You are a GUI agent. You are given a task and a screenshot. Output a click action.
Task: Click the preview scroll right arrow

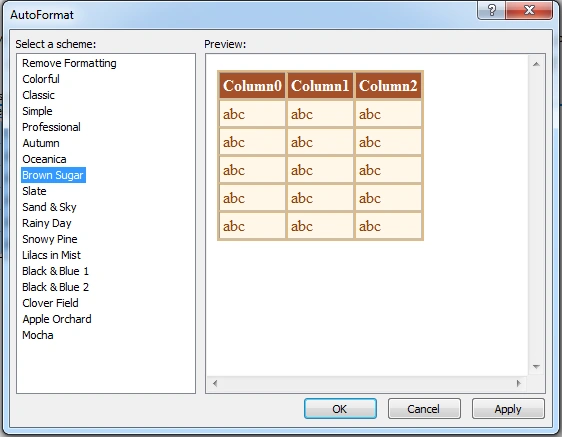pos(519,383)
